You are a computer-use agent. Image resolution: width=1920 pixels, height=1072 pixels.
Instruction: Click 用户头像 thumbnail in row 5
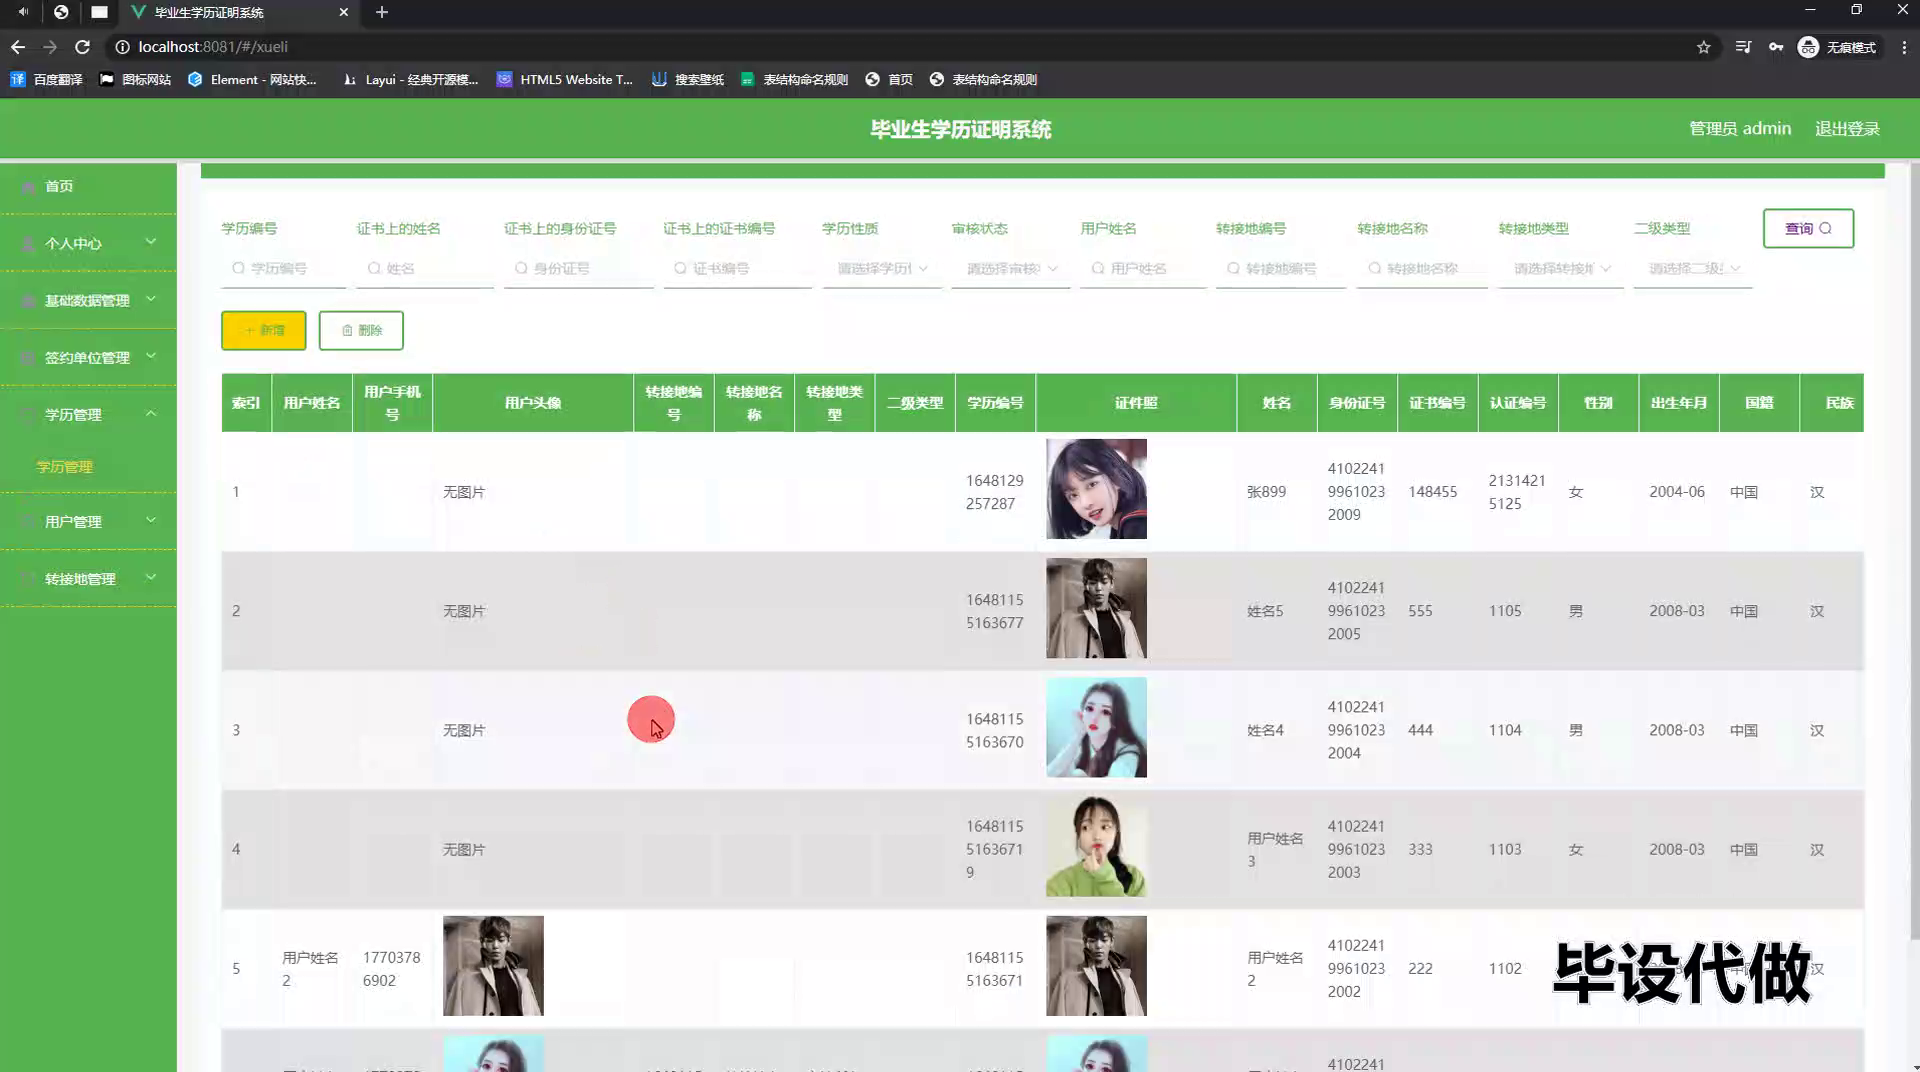click(x=493, y=966)
